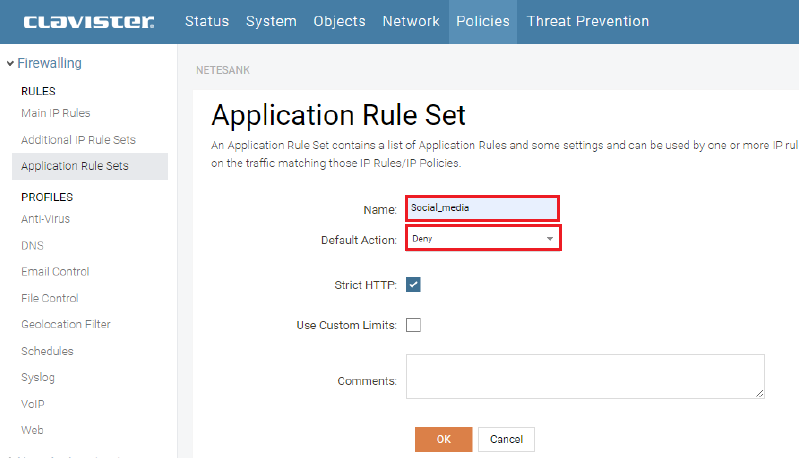
Task: Click the NETESANK breadcrumb link
Action: 222,72
